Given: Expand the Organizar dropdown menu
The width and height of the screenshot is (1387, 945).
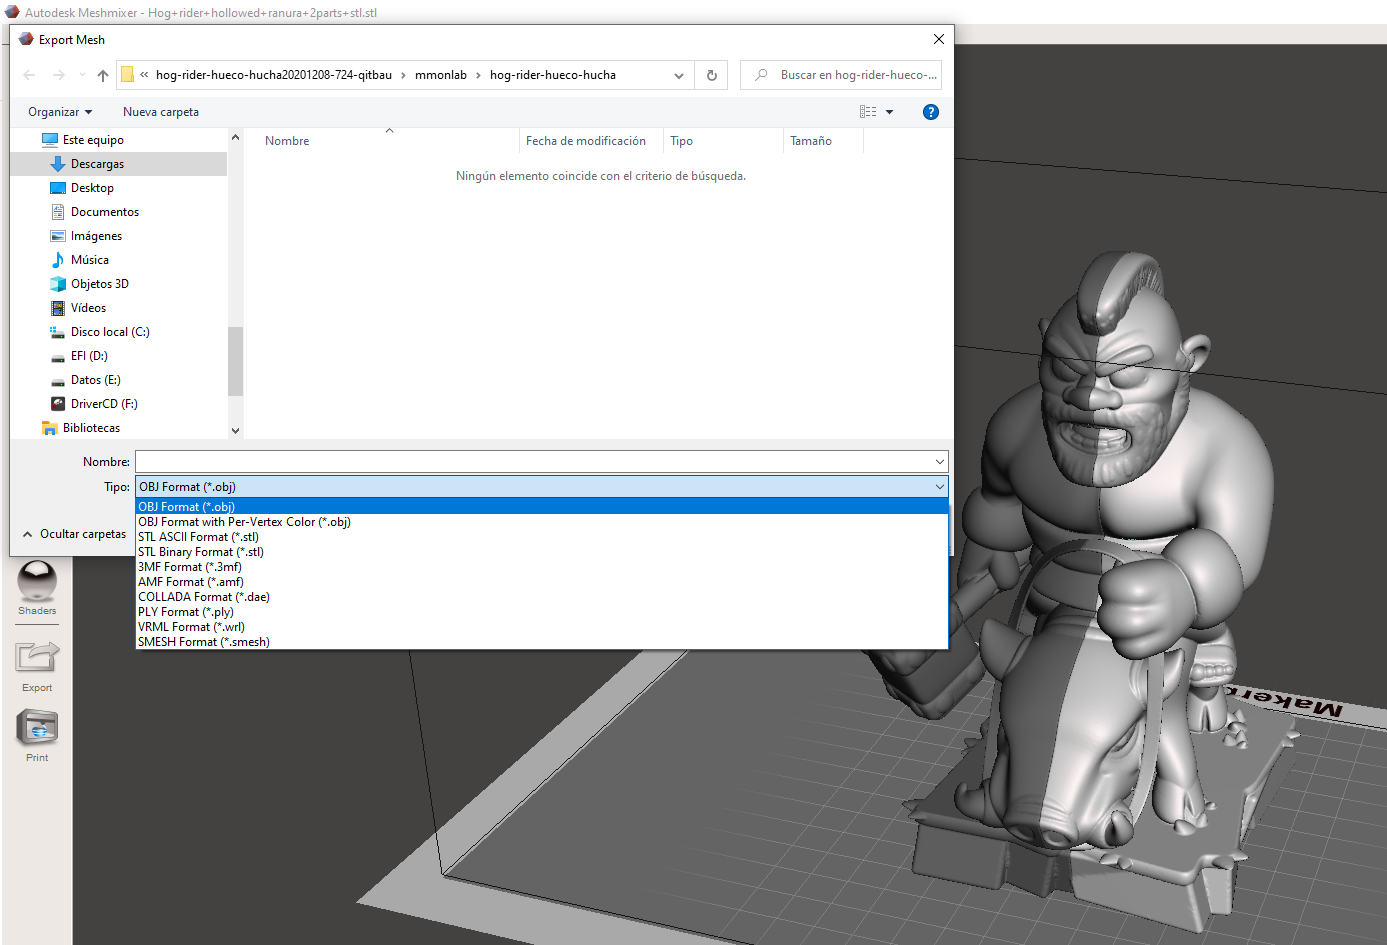Looking at the screenshot, I should (60, 112).
